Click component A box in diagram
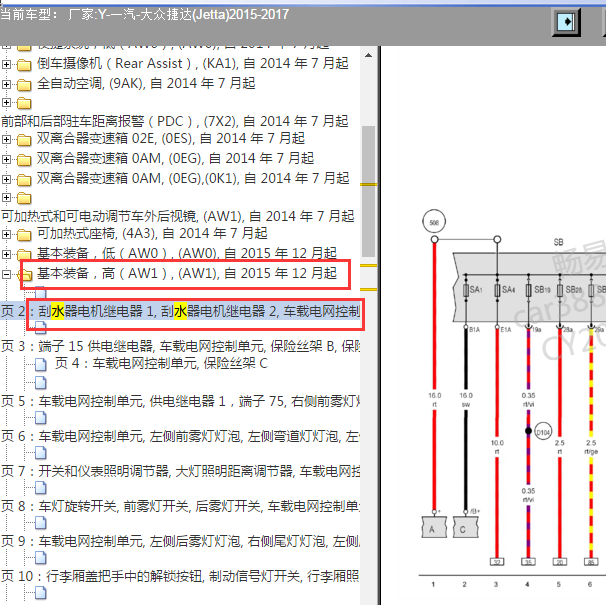Image resolution: width=606 pixels, height=605 pixels. pyautogui.click(x=434, y=527)
